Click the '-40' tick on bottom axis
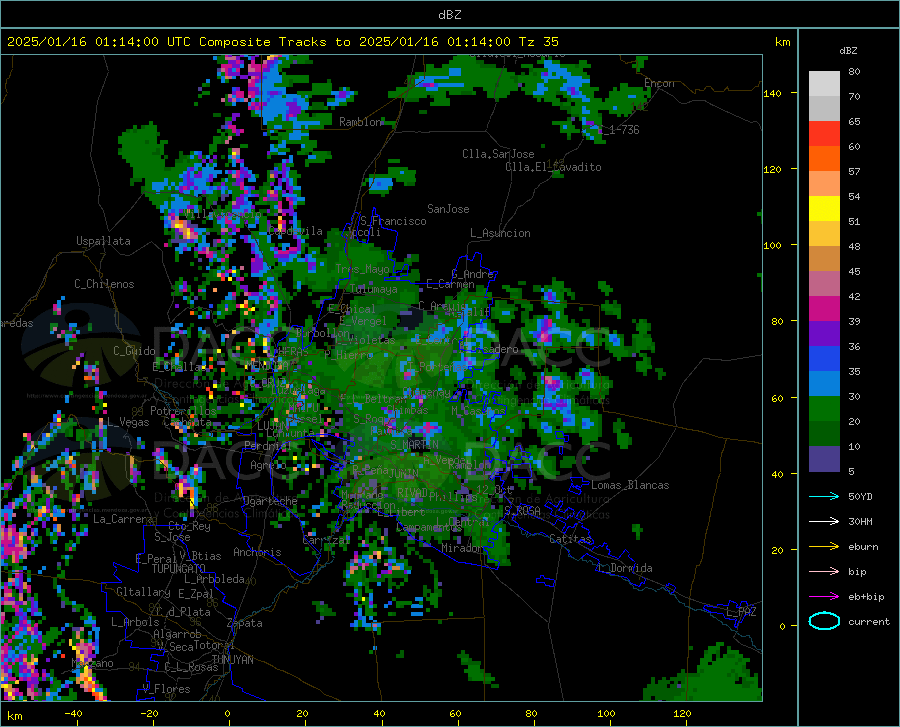Screen dimensions: 900x727 [x=73, y=713]
